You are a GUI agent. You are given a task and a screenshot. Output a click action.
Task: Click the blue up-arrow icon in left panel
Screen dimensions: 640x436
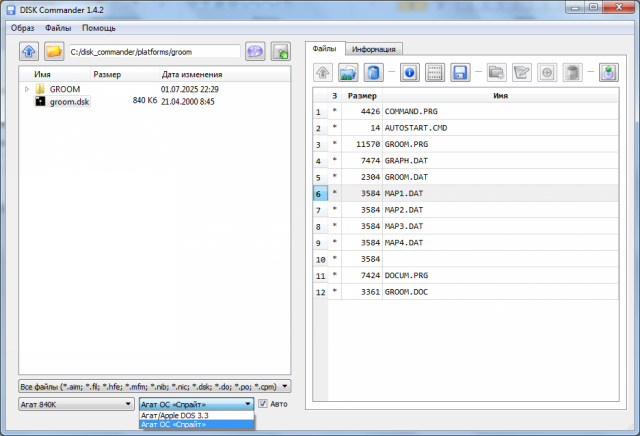point(29,51)
